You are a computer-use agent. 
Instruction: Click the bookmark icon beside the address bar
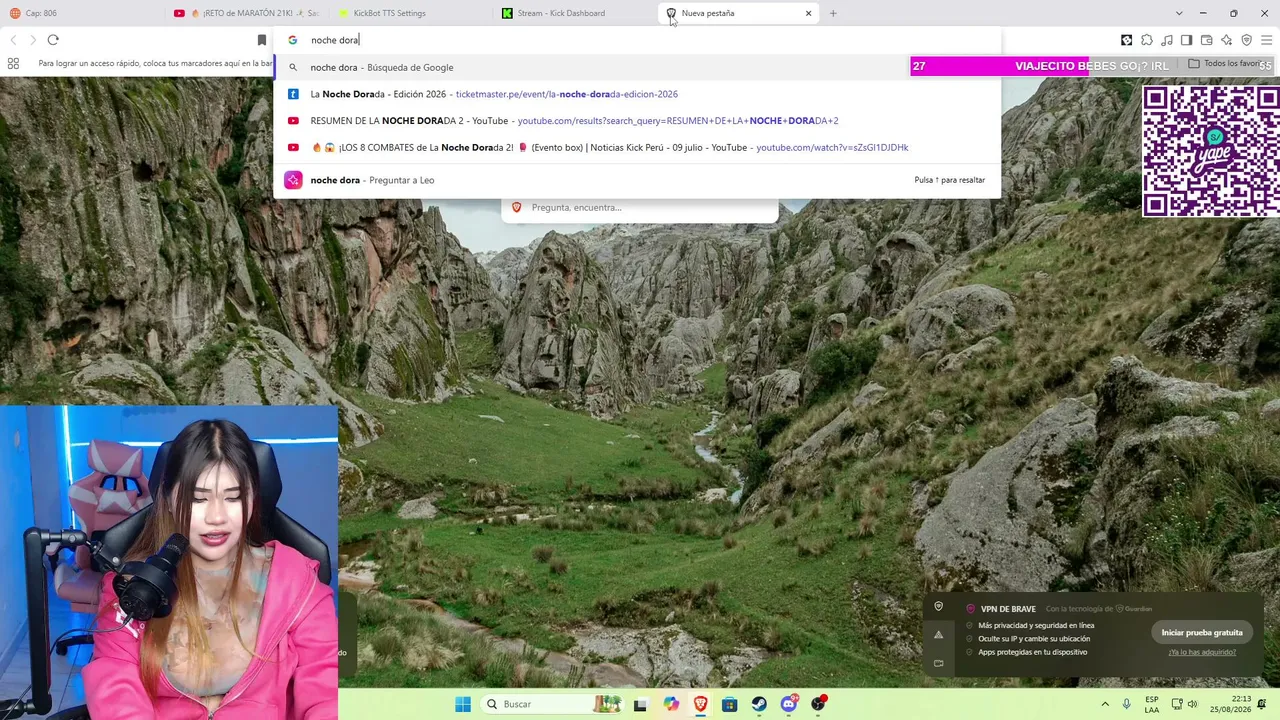tap(262, 40)
